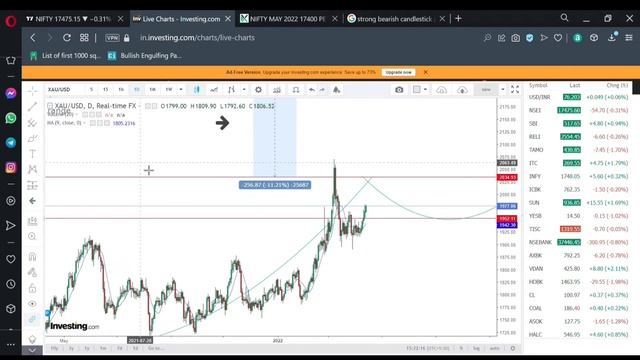Click the Go to date button

(x=156, y=348)
